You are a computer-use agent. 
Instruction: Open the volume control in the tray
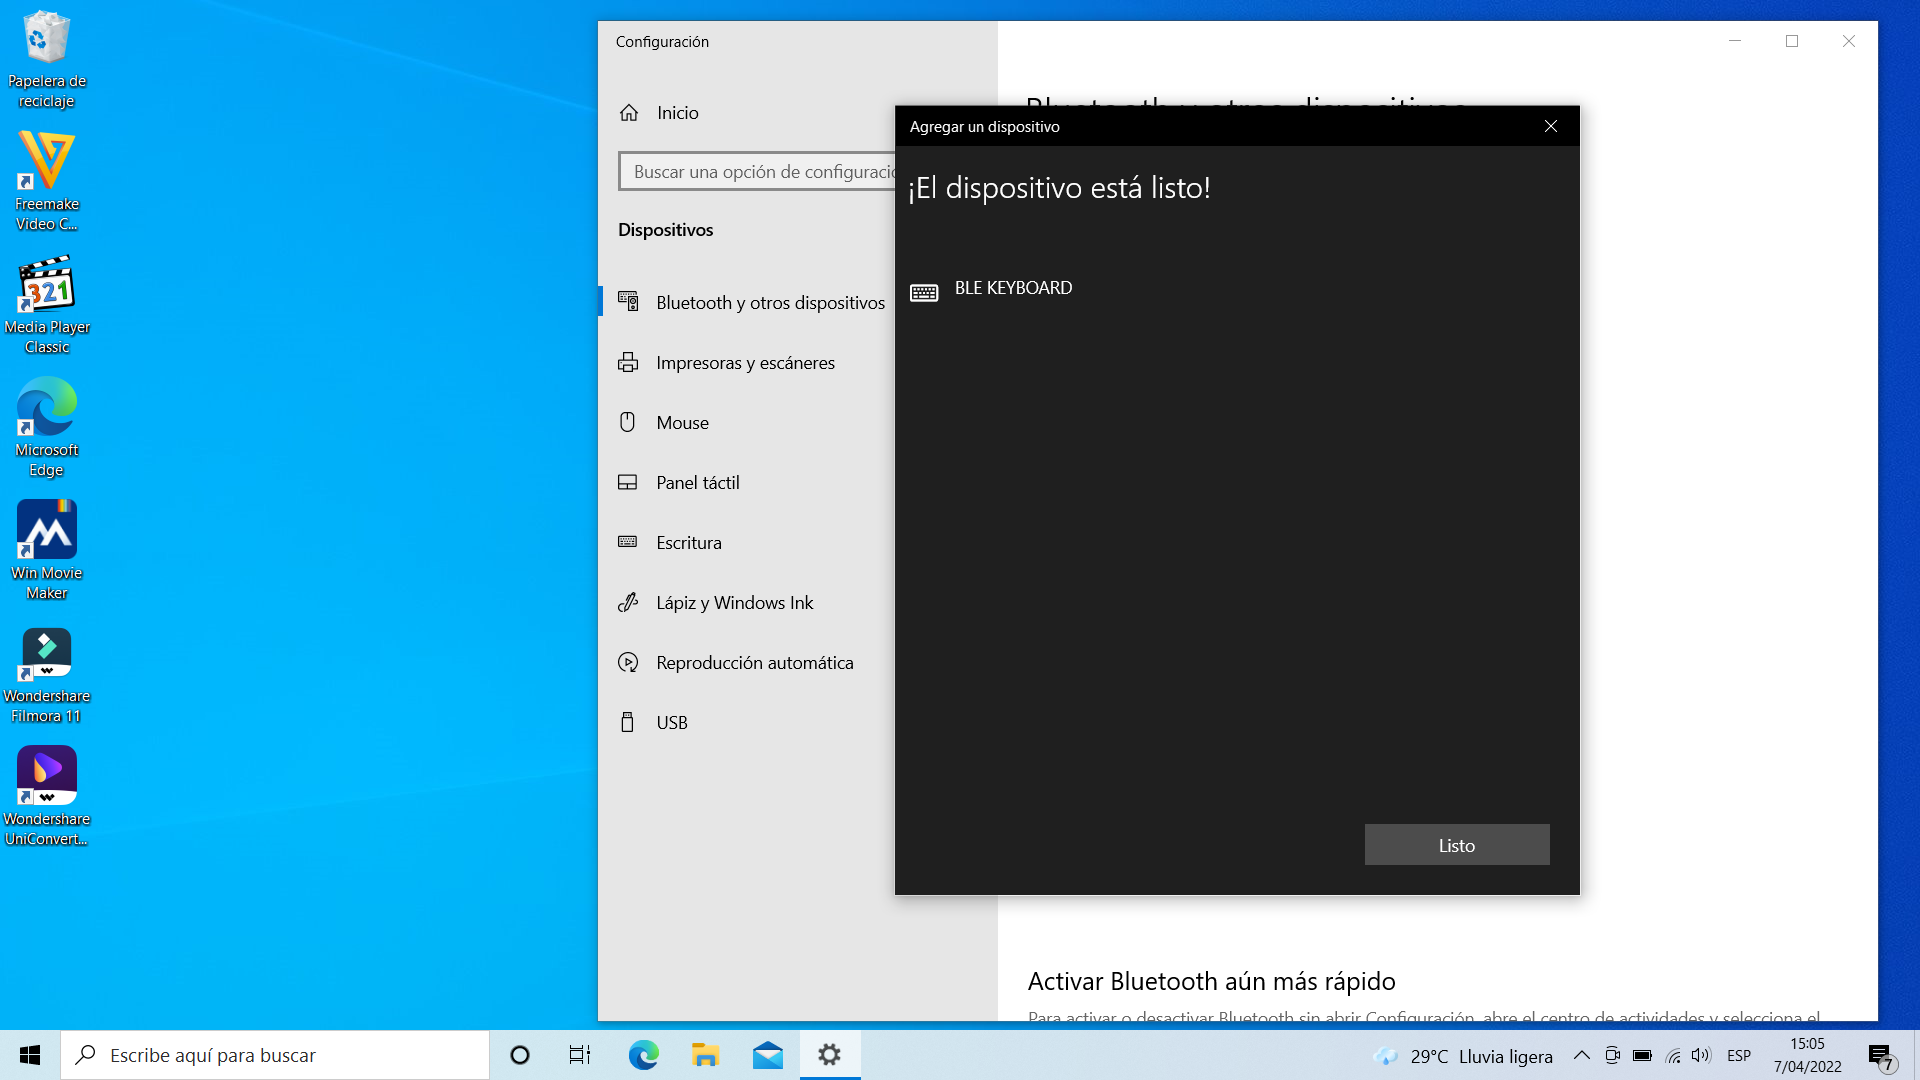tap(1700, 1055)
